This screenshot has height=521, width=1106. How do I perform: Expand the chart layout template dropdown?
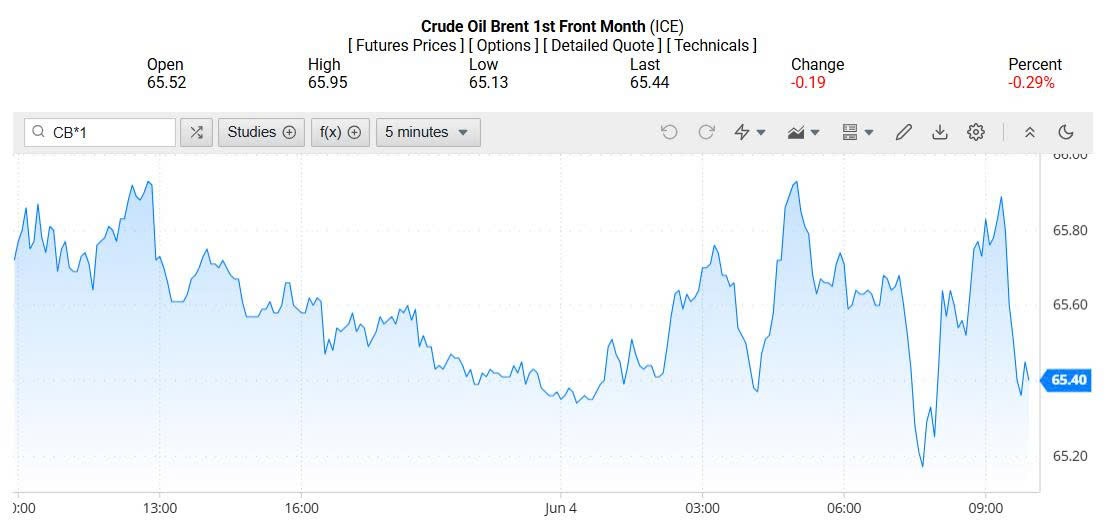858,132
